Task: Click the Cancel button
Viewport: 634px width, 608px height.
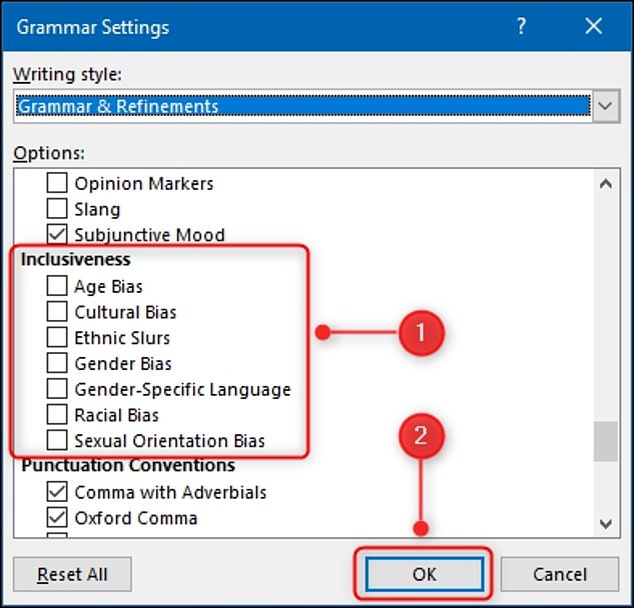Action: [x=560, y=575]
